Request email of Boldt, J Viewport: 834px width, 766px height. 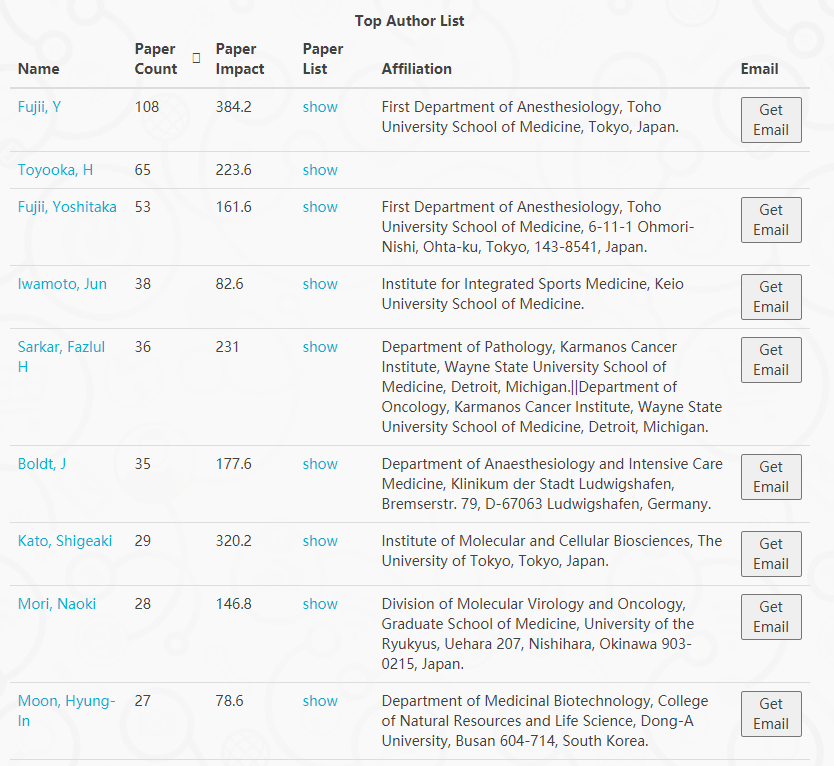coord(770,477)
